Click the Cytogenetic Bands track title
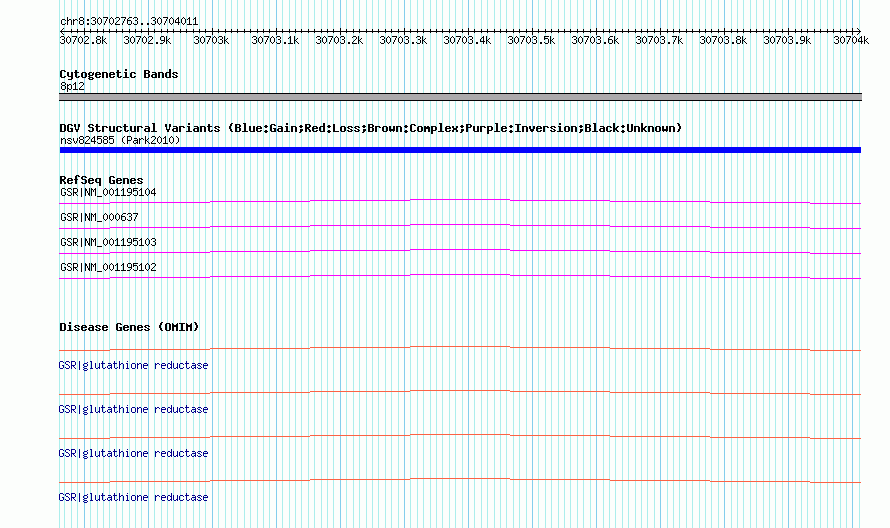Screen dimensions: 890x528 (119, 74)
